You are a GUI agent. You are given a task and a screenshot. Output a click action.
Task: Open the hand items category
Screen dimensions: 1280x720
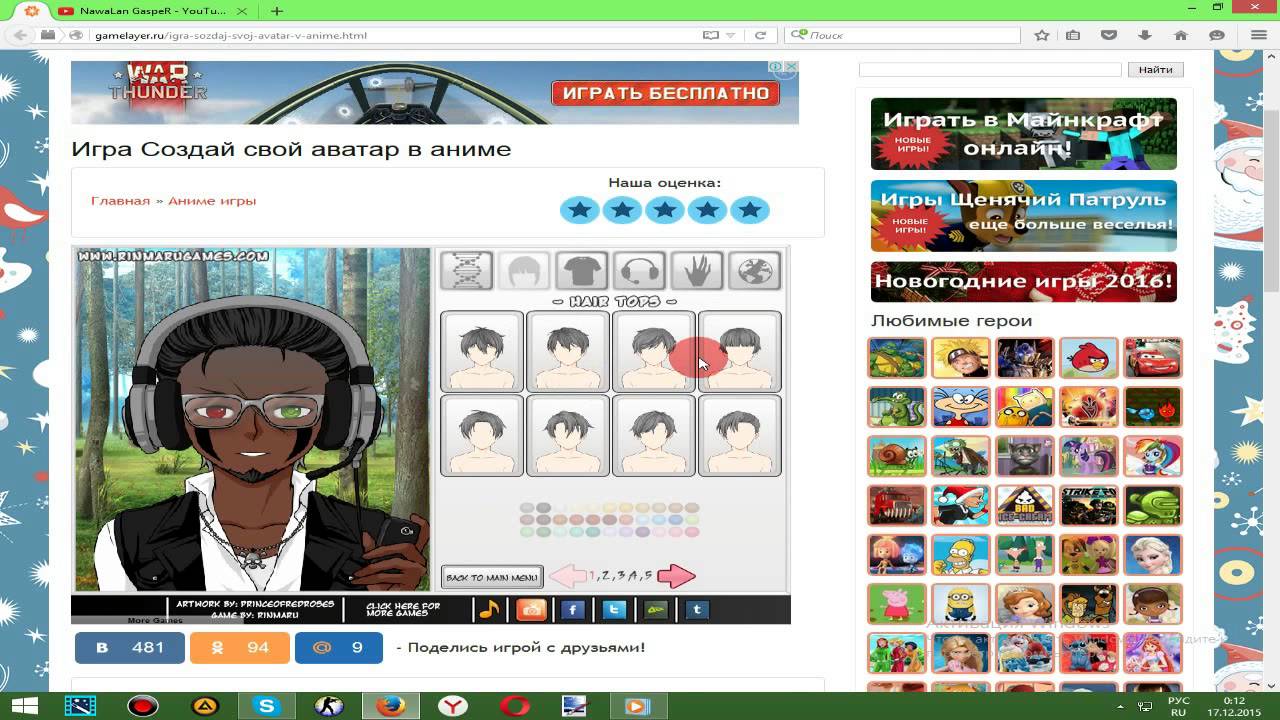click(x=697, y=270)
